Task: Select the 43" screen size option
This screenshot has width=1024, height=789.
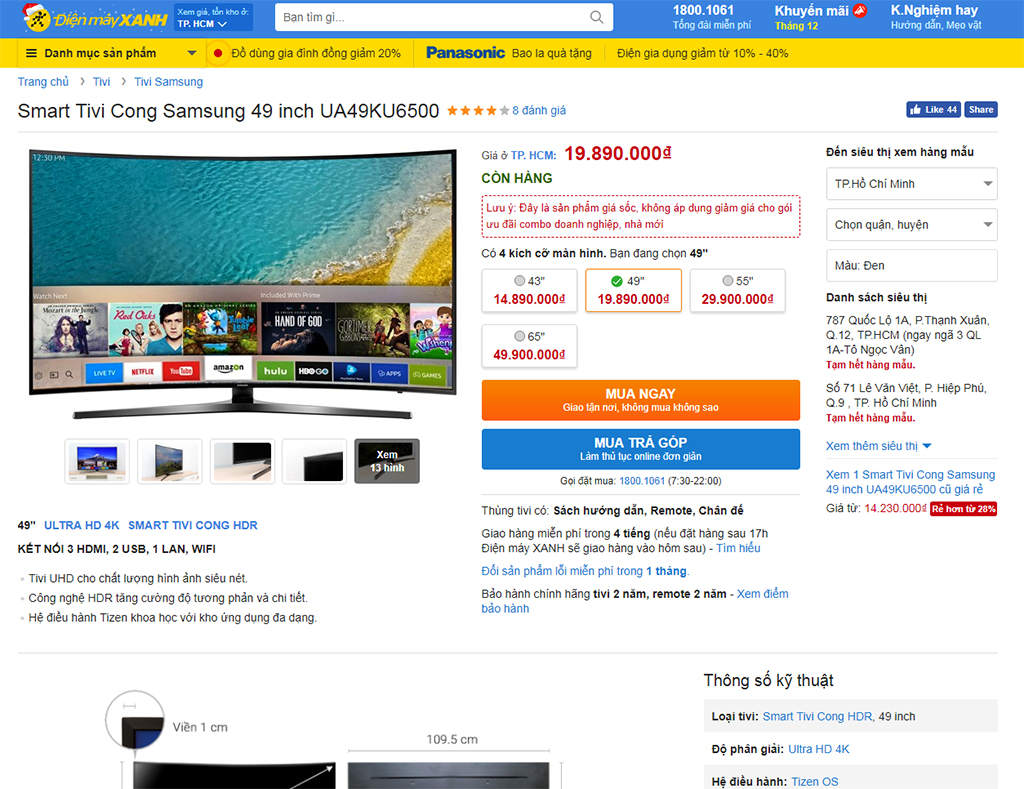Action: [x=529, y=291]
